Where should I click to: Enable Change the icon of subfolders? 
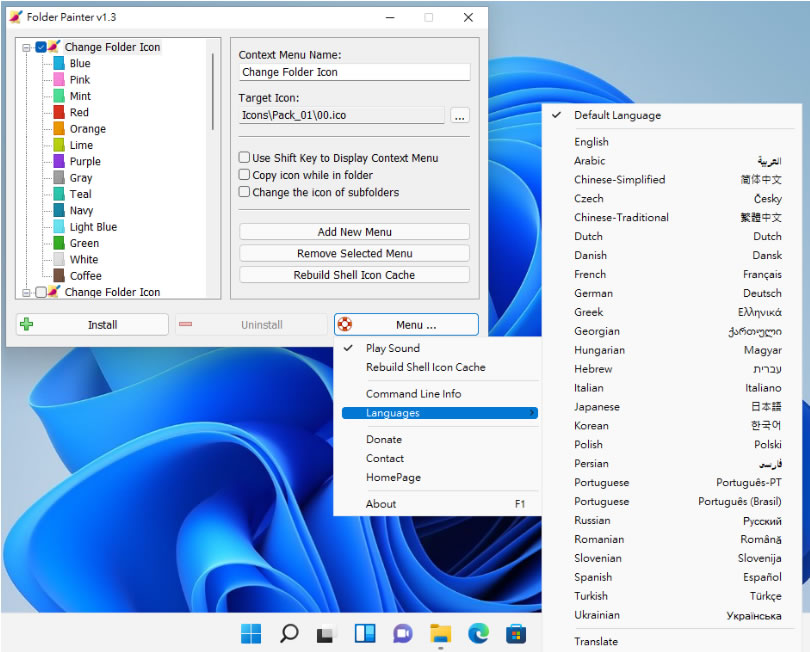tap(244, 192)
